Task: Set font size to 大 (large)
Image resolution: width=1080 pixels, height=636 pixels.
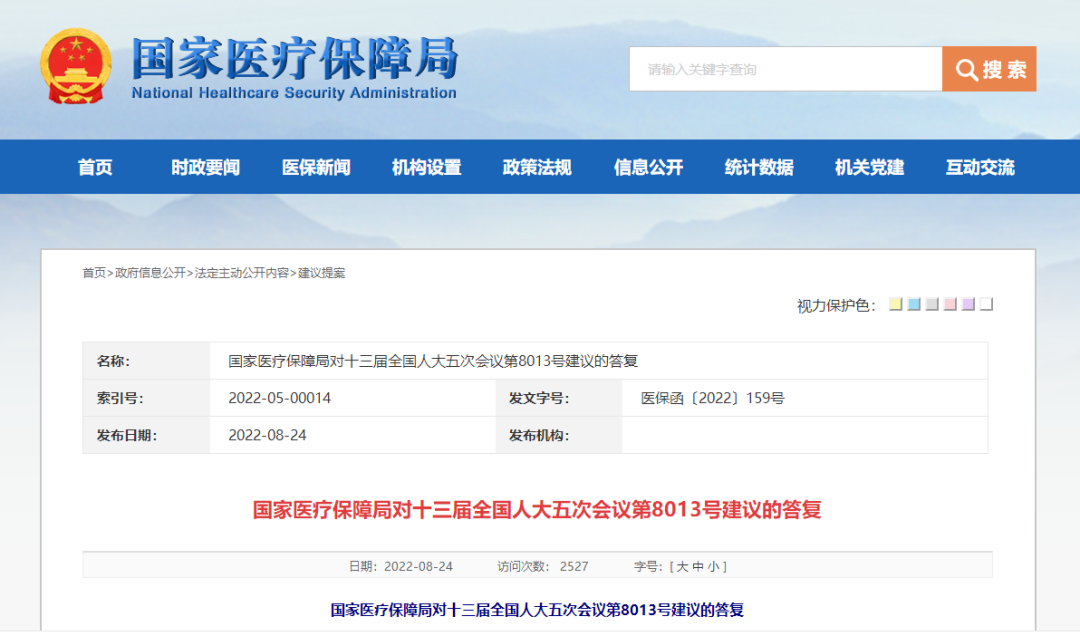Action: pyautogui.click(x=683, y=567)
